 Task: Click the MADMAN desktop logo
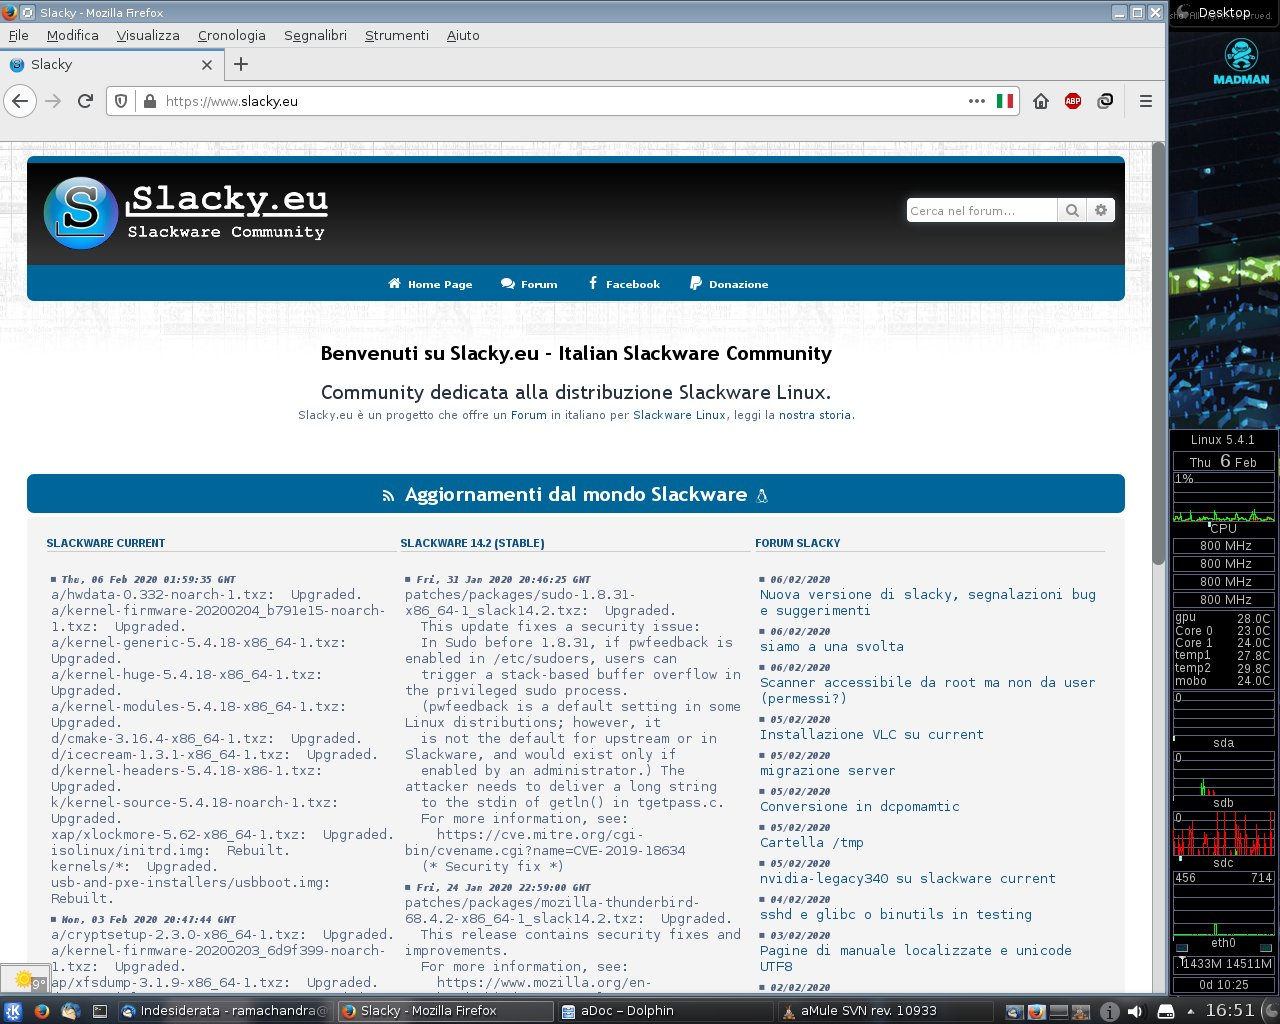[x=1241, y=62]
